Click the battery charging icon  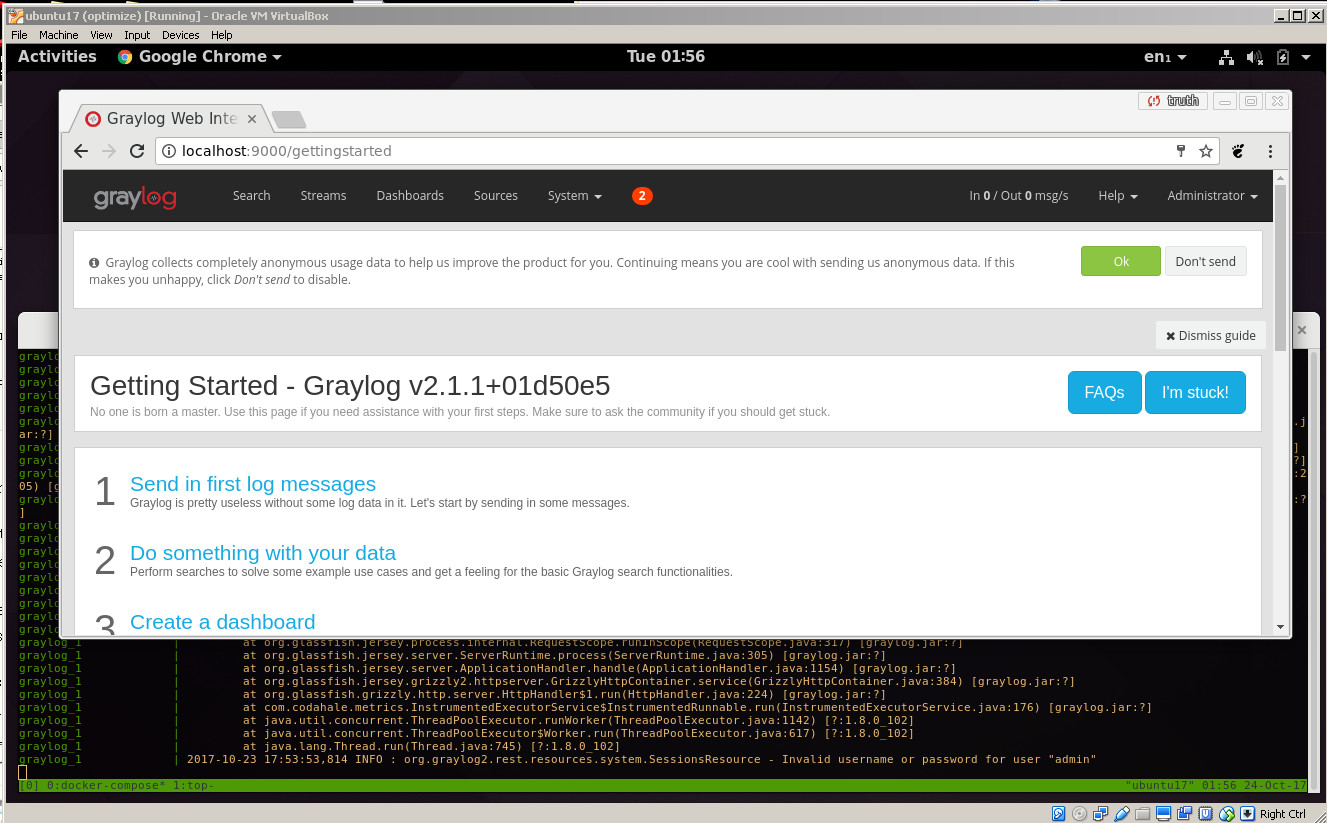click(1283, 58)
